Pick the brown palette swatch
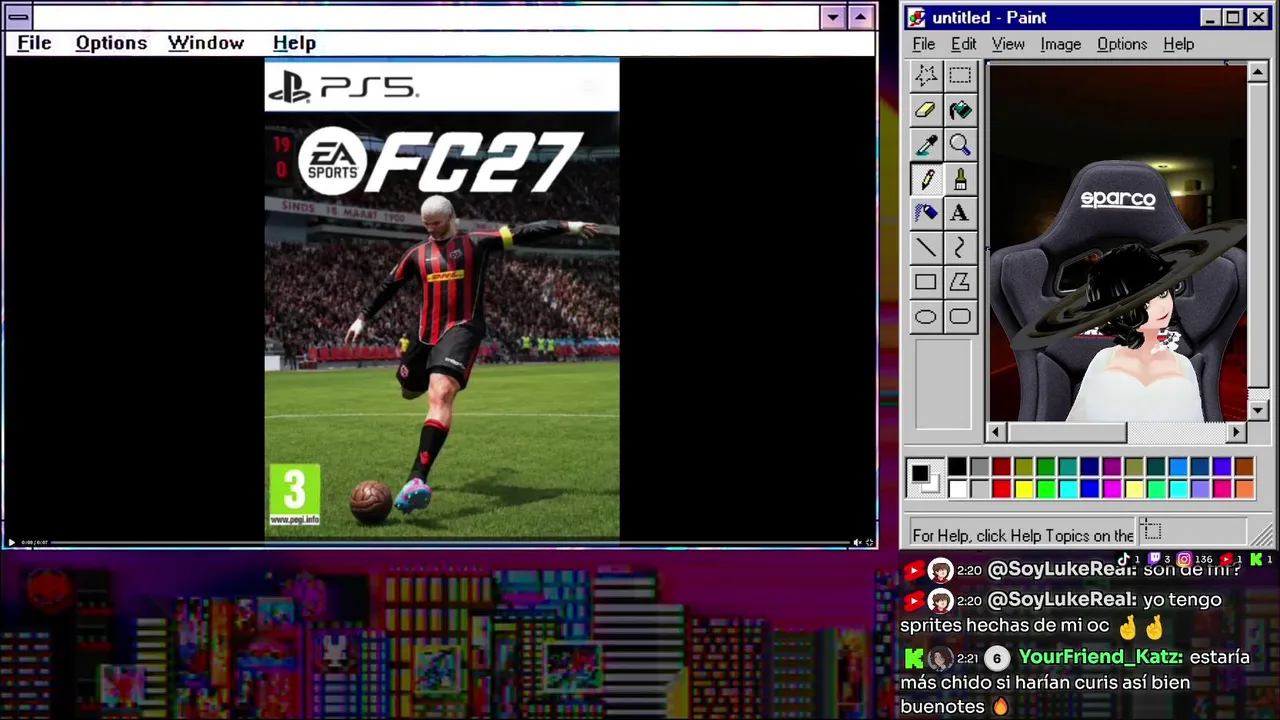The width and height of the screenshot is (1280, 720). tap(1244, 467)
